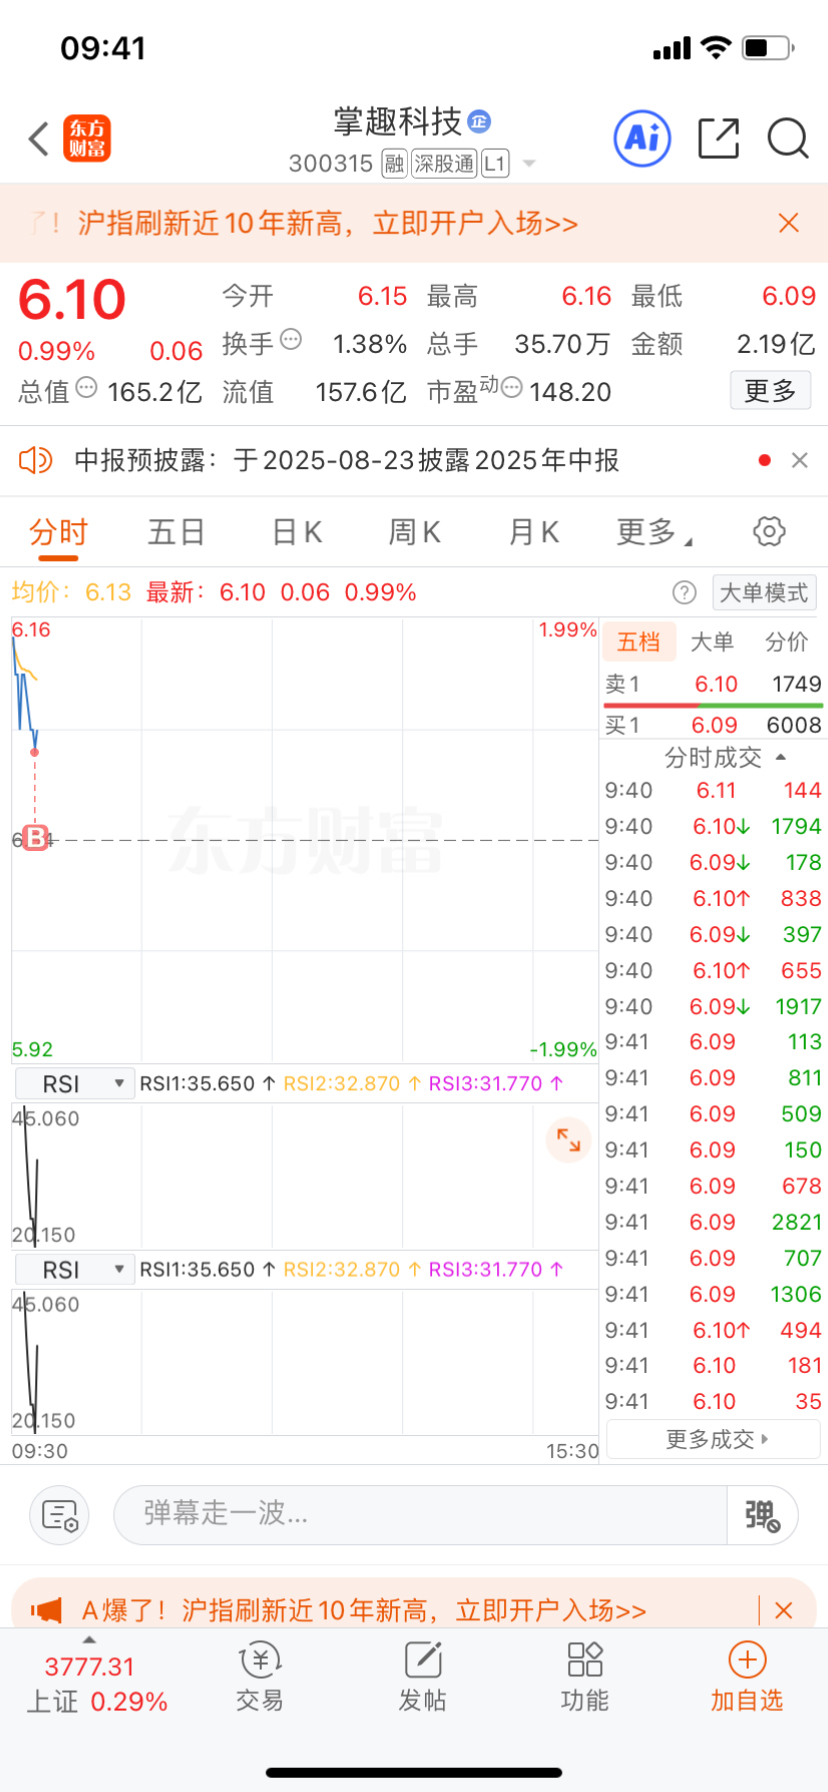Switch to the 月K tab
The image size is (828, 1792).
tap(534, 532)
